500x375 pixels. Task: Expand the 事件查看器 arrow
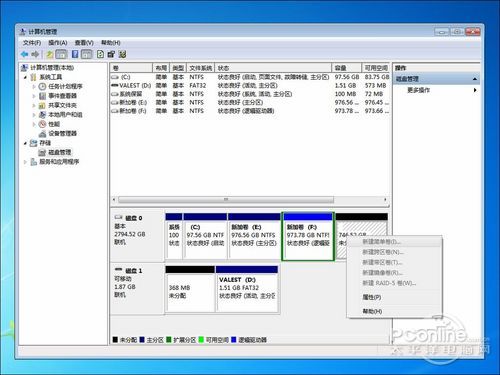point(34,96)
